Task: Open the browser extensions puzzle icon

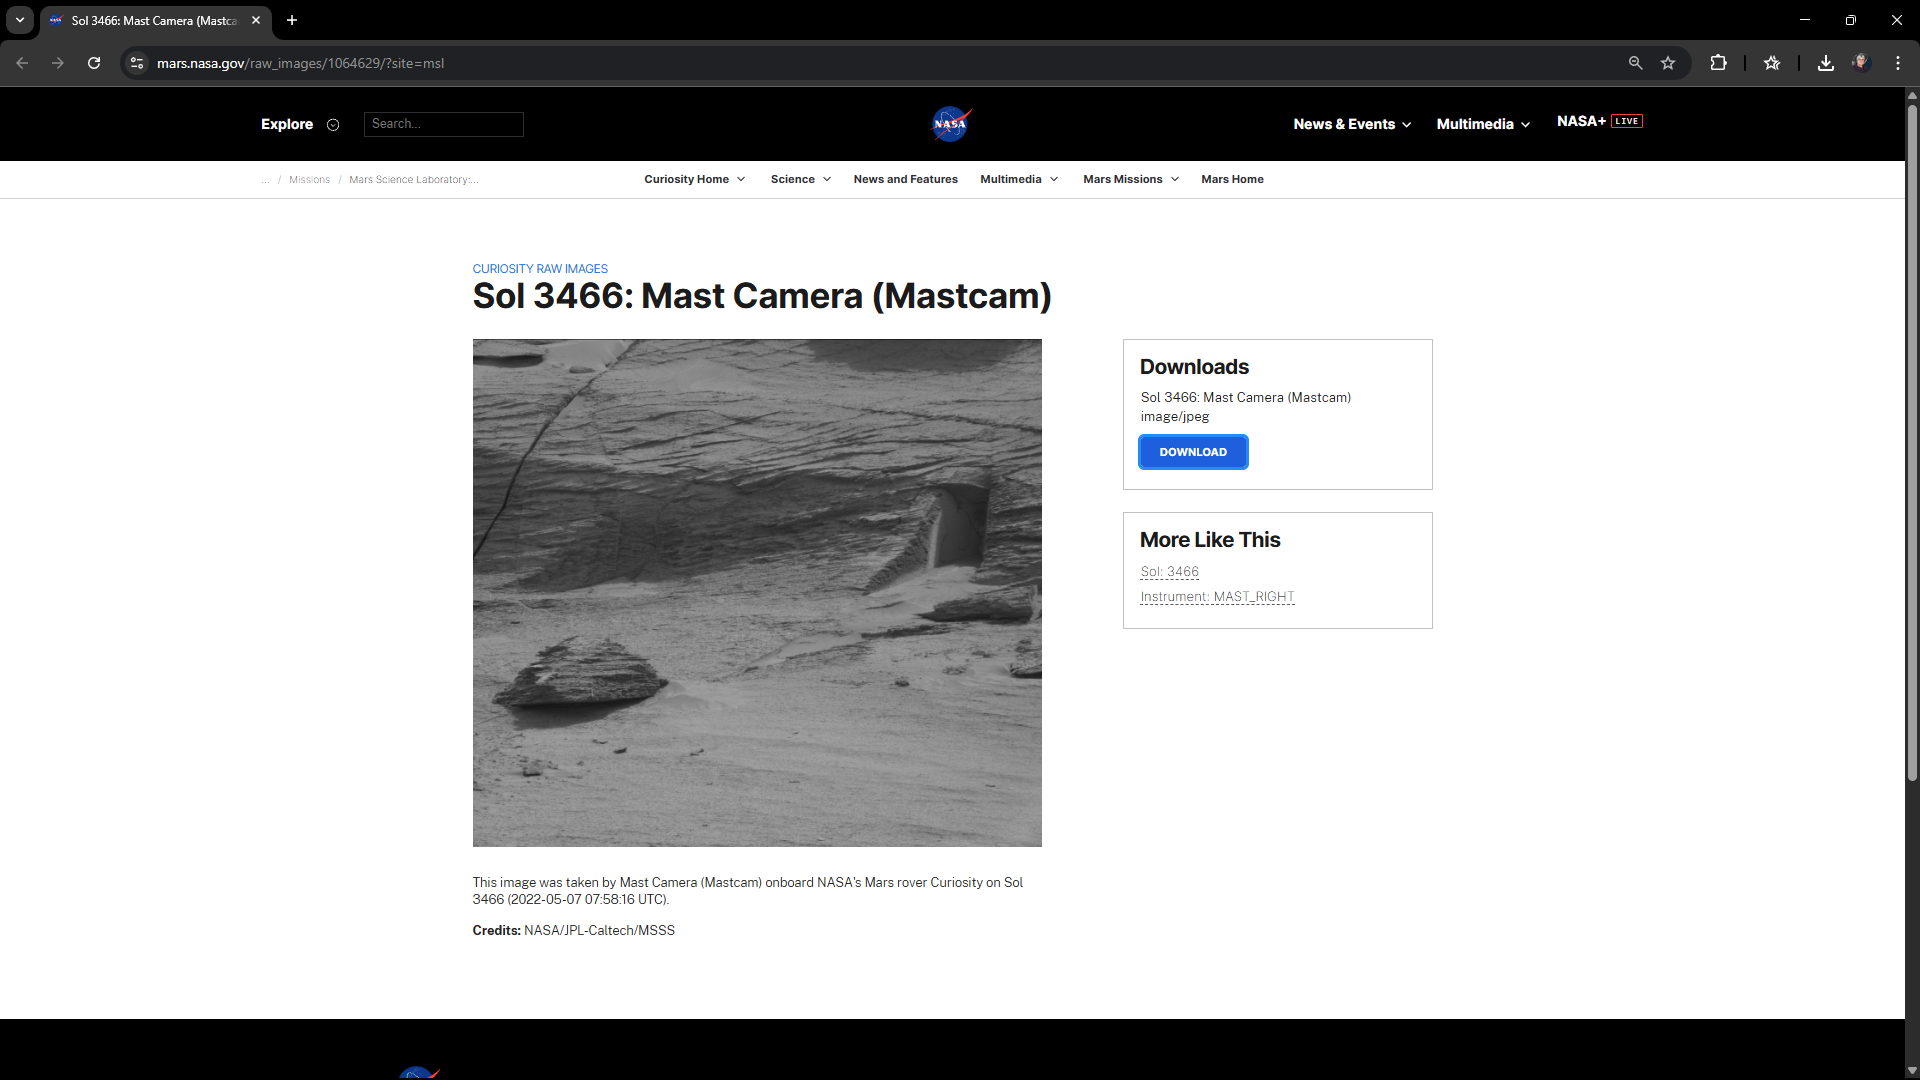Action: pos(1718,63)
